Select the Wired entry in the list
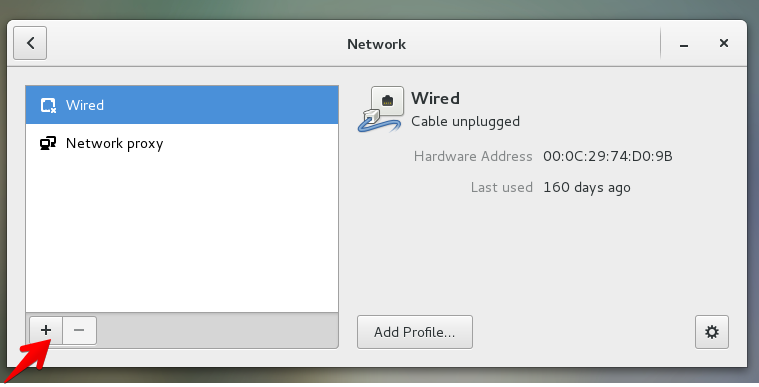 point(182,105)
